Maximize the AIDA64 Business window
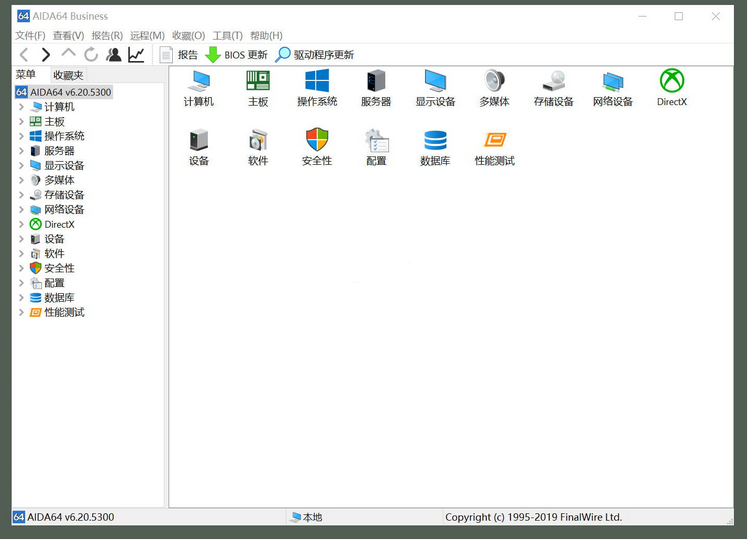 tap(678, 16)
